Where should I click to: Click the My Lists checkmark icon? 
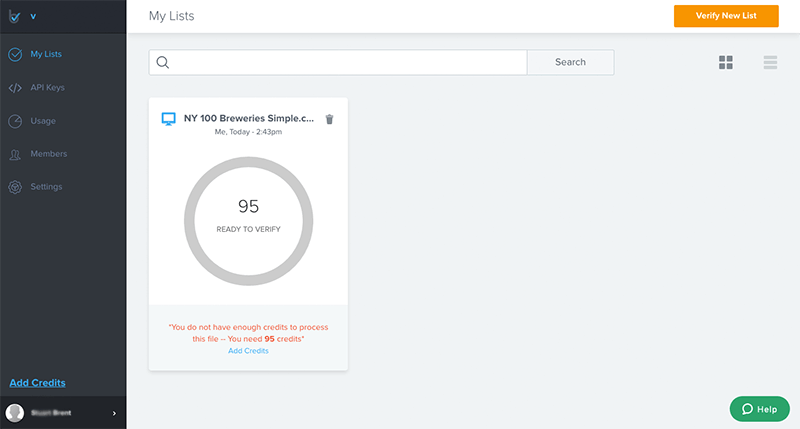pyautogui.click(x=15, y=54)
